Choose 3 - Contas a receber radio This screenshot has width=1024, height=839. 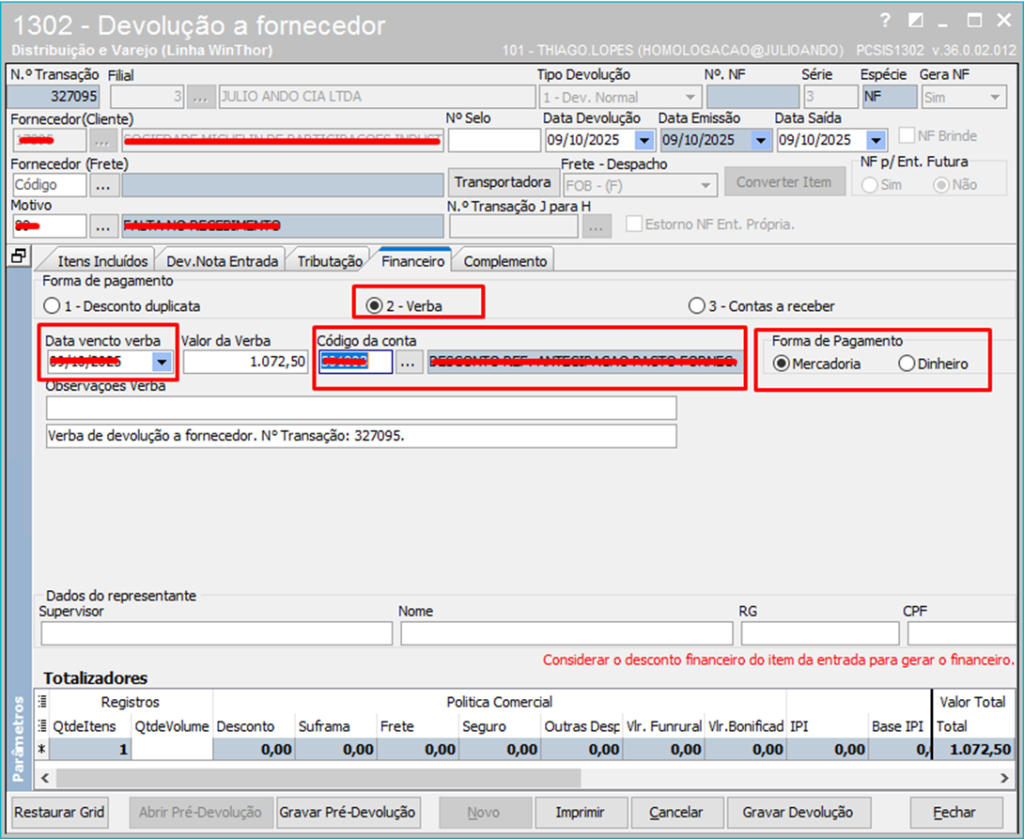pos(697,306)
